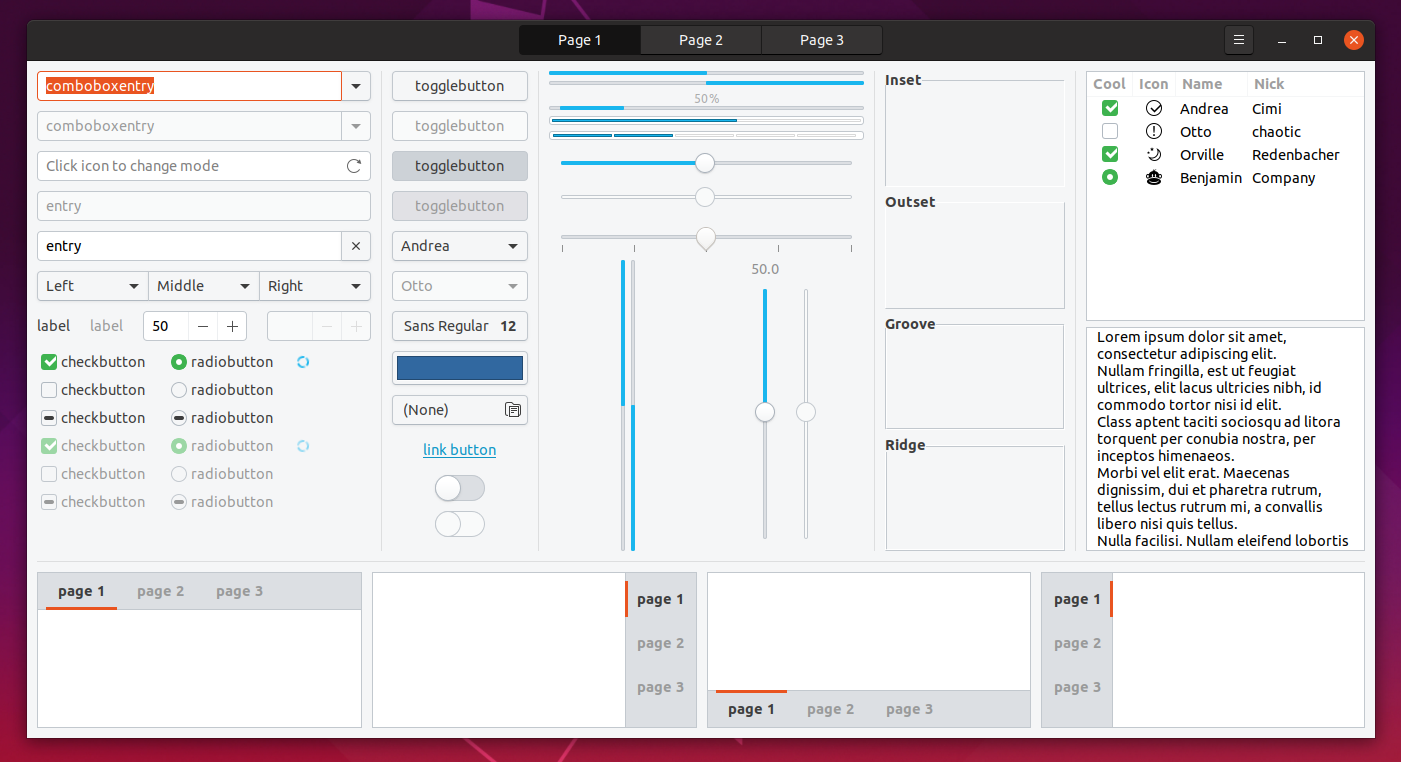Switch to Page 2 in the header bar
The image size is (1401, 762).
click(700, 40)
